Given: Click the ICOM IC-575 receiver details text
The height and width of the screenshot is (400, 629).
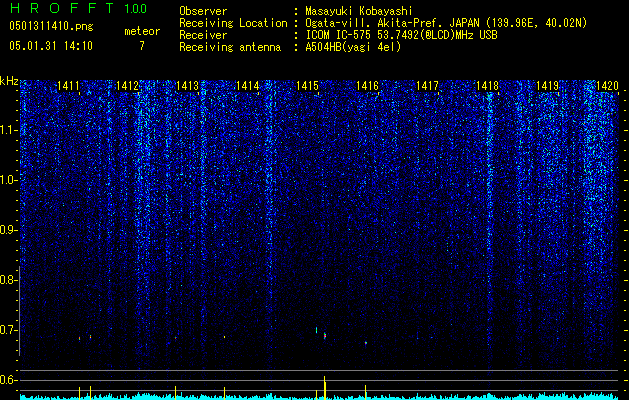Looking at the screenshot, I should [x=401, y=35].
